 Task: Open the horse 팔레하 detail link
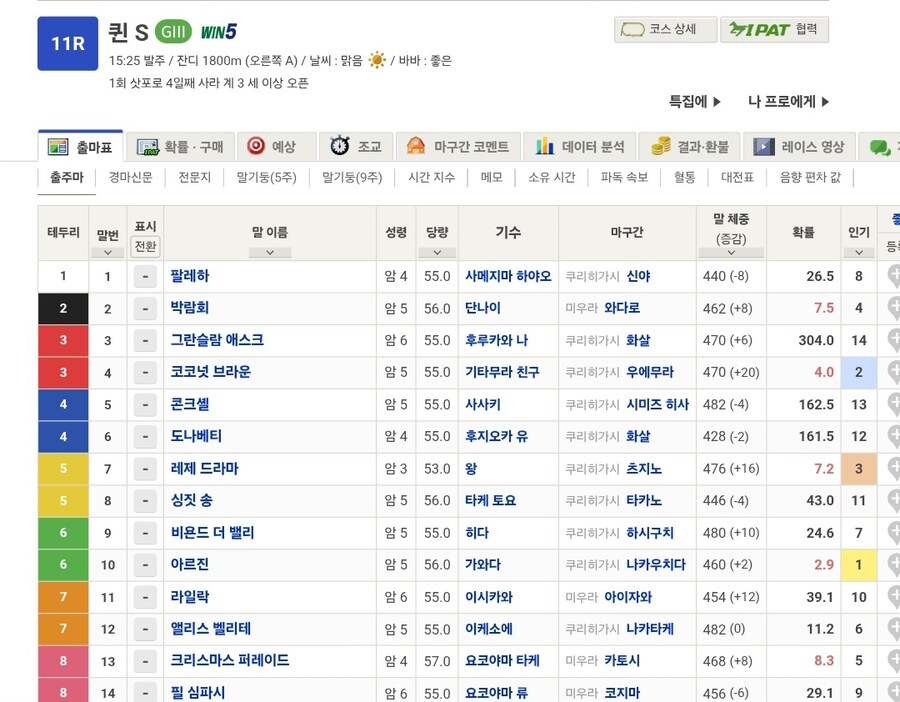click(191, 276)
